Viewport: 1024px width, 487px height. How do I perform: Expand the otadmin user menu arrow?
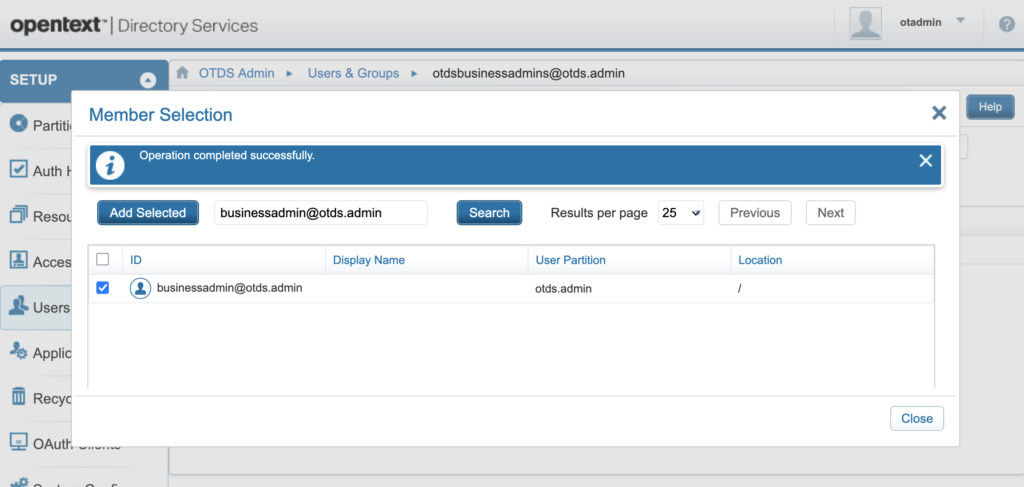(x=961, y=21)
